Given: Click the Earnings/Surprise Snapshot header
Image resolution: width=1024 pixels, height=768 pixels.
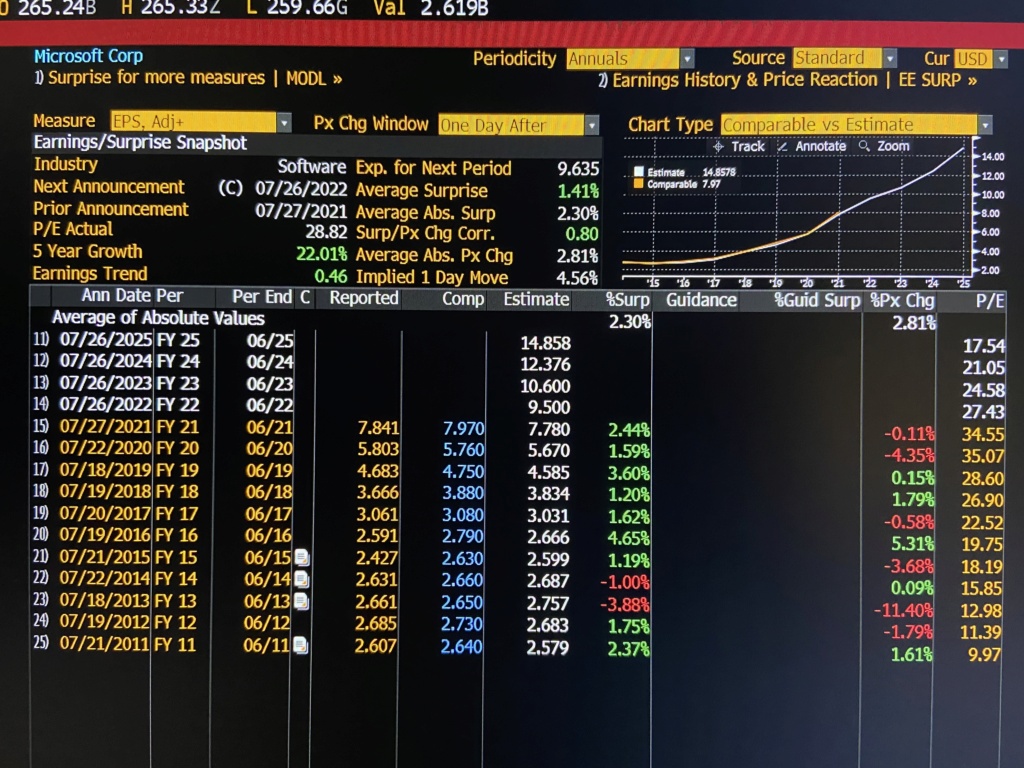Looking at the screenshot, I should [x=140, y=143].
